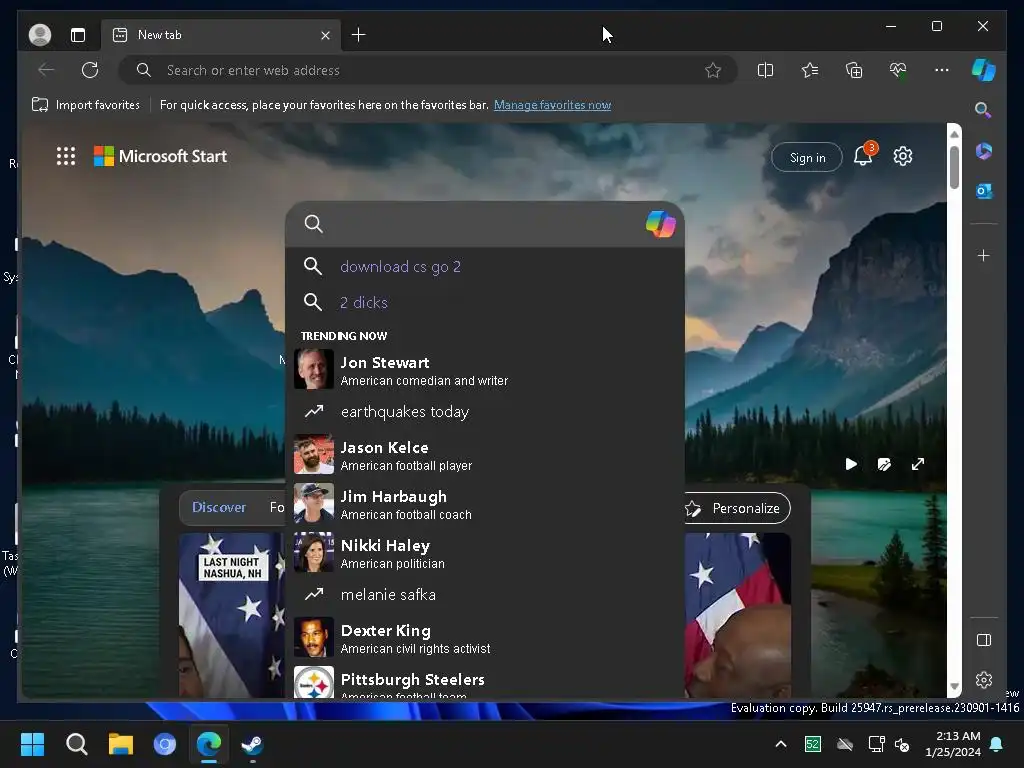Image resolution: width=1024 pixels, height=768 pixels.
Task: Select trending topic Jason Kelce
Action: pyautogui.click(x=485, y=455)
